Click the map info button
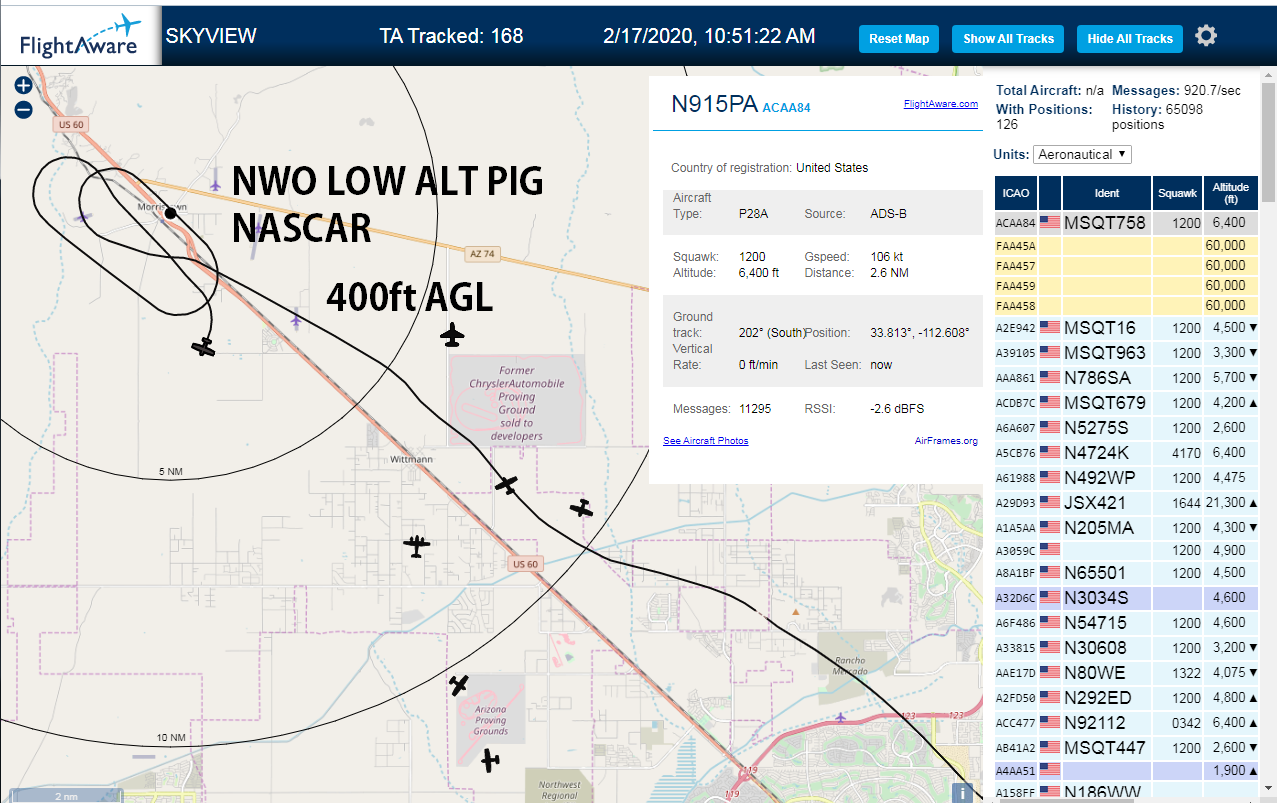The height and width of the screenshot is (803, 1277). [x=963, y=793]
